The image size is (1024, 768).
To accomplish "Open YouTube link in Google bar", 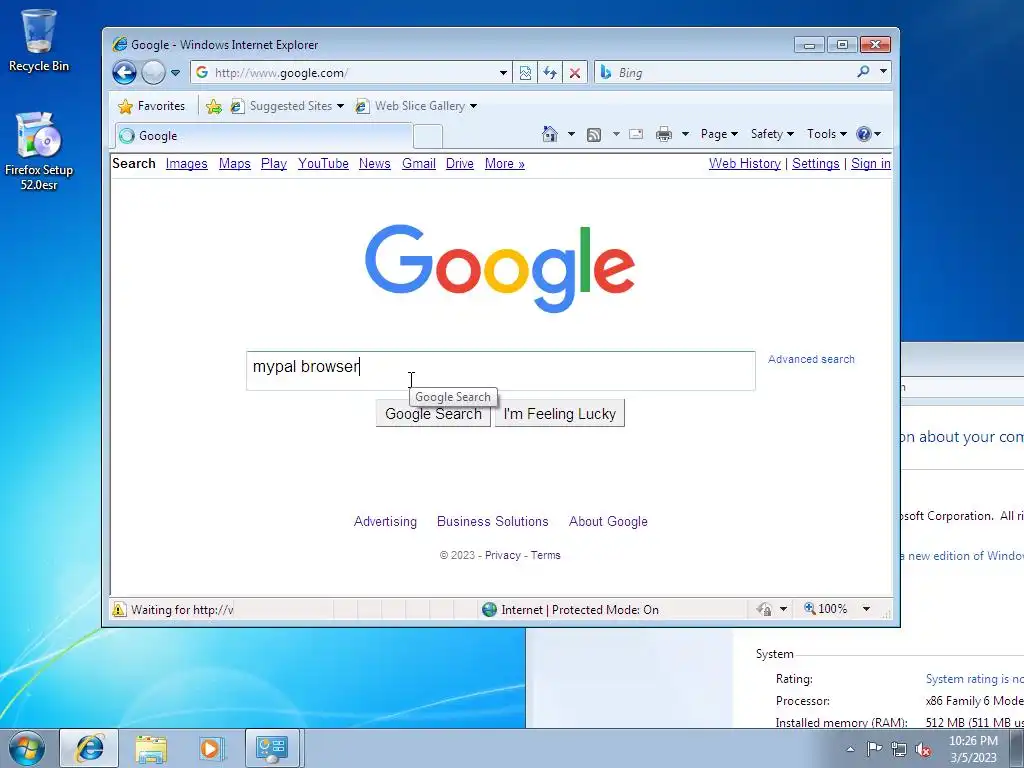I will tap(323, 163).
